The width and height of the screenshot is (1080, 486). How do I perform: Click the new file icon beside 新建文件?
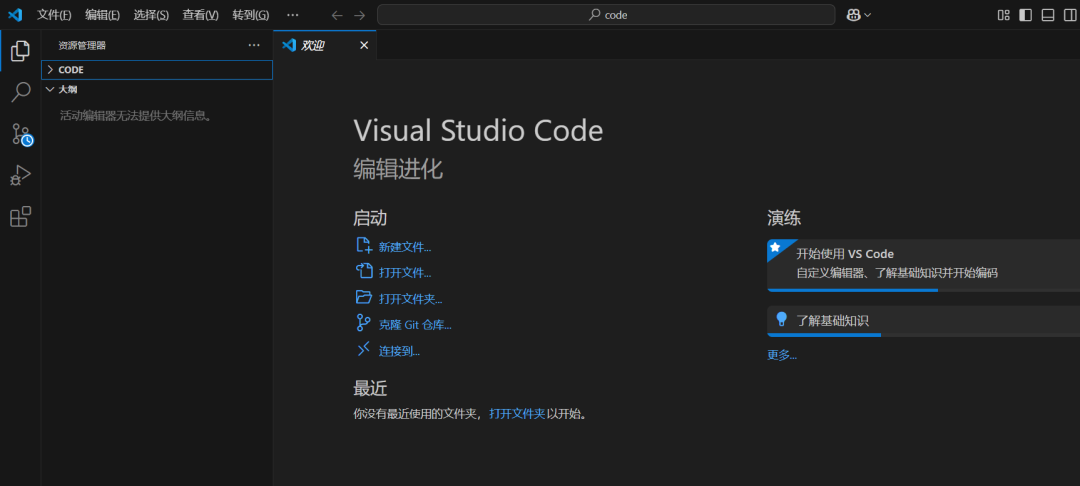click(364, 245)
